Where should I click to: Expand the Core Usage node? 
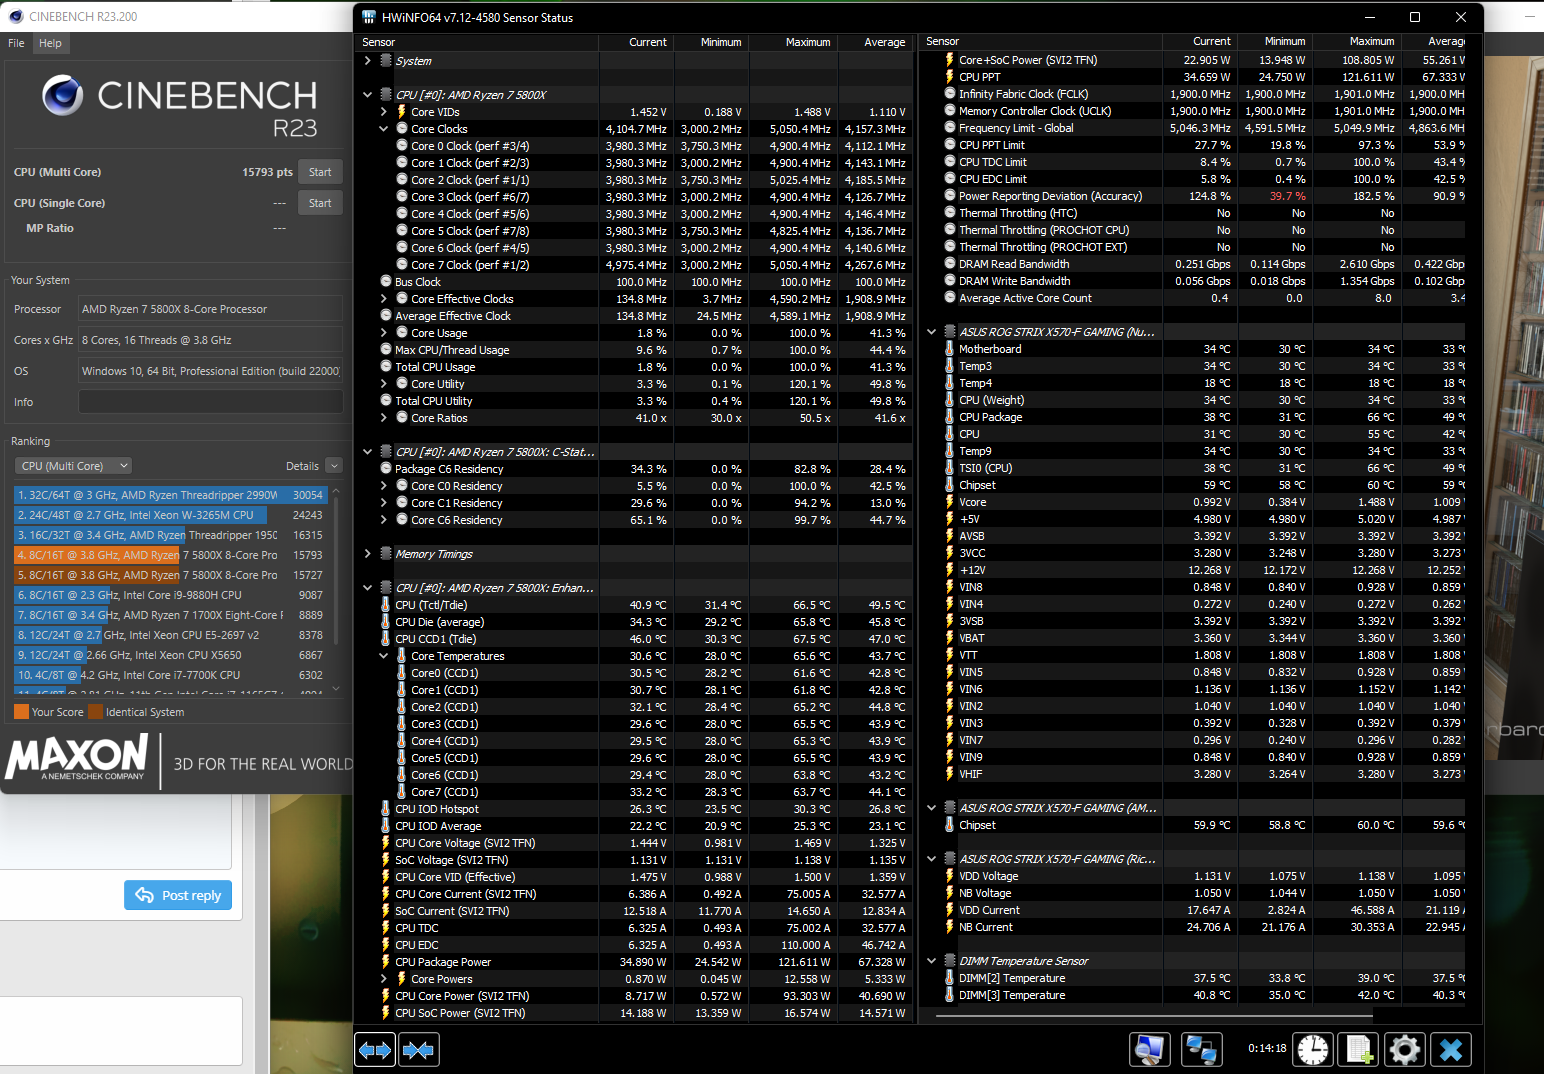tap(384, 333)
